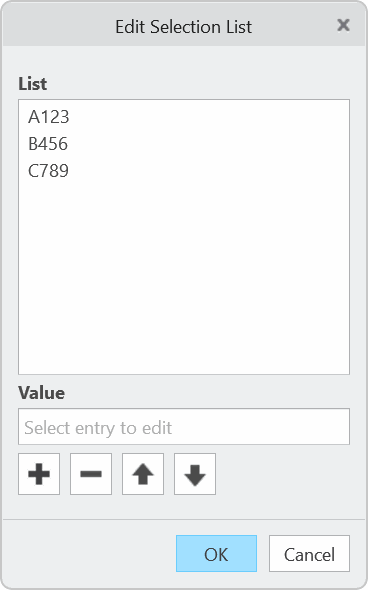The image size is (368, 590).
Task: Click the Cancel button
Action: tap(309, 554)
